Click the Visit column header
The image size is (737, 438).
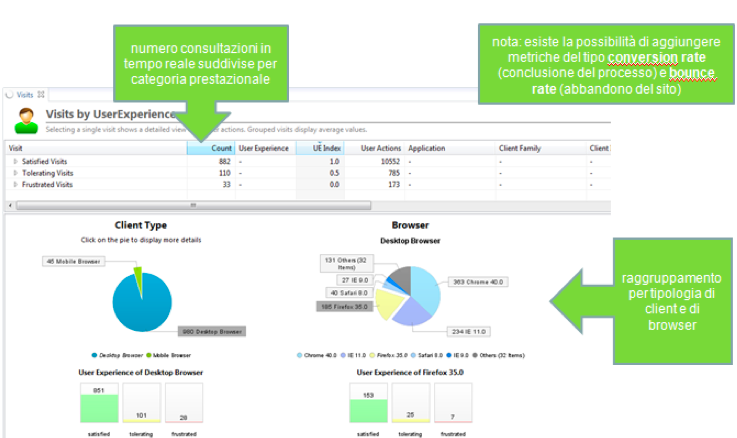pos(96,148)
